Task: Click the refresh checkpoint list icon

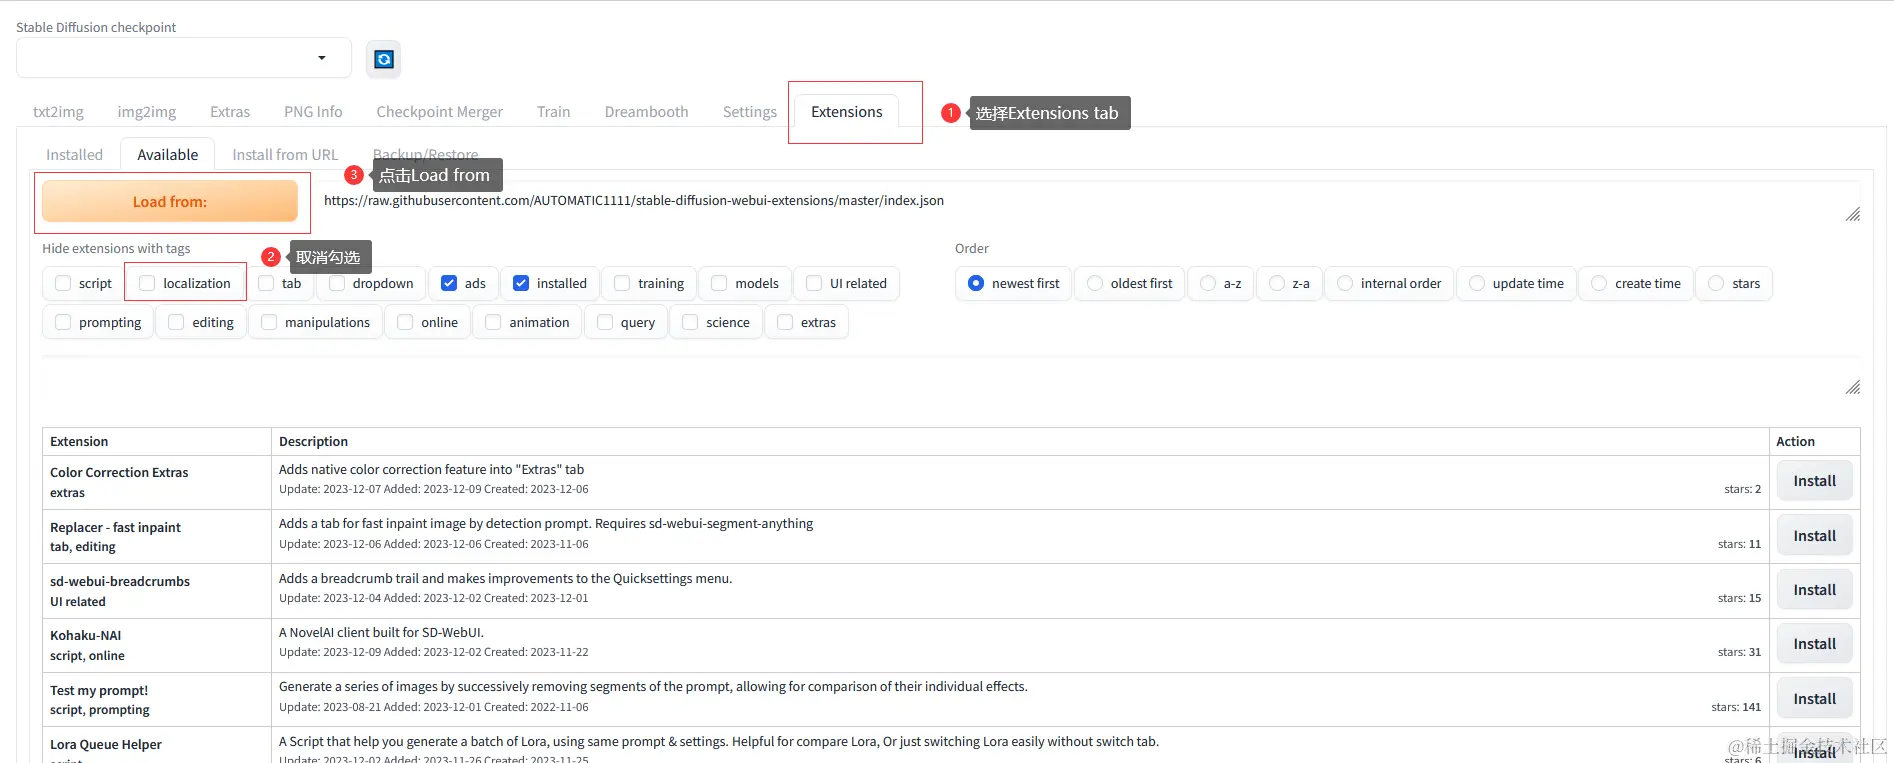Action: (x=383, y=59)
